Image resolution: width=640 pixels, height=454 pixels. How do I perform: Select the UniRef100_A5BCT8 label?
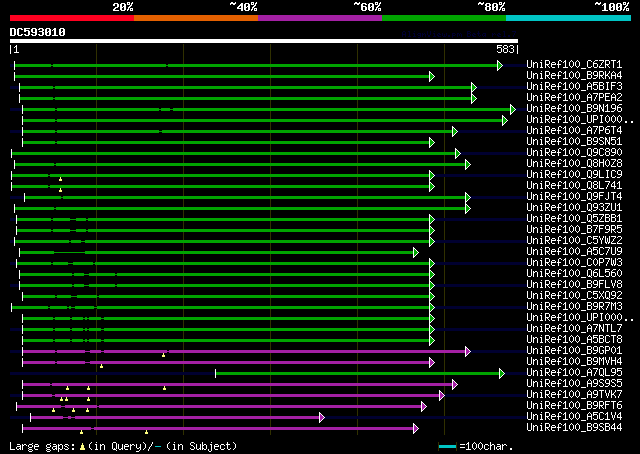pyautogui.click(x=574, y=340)
